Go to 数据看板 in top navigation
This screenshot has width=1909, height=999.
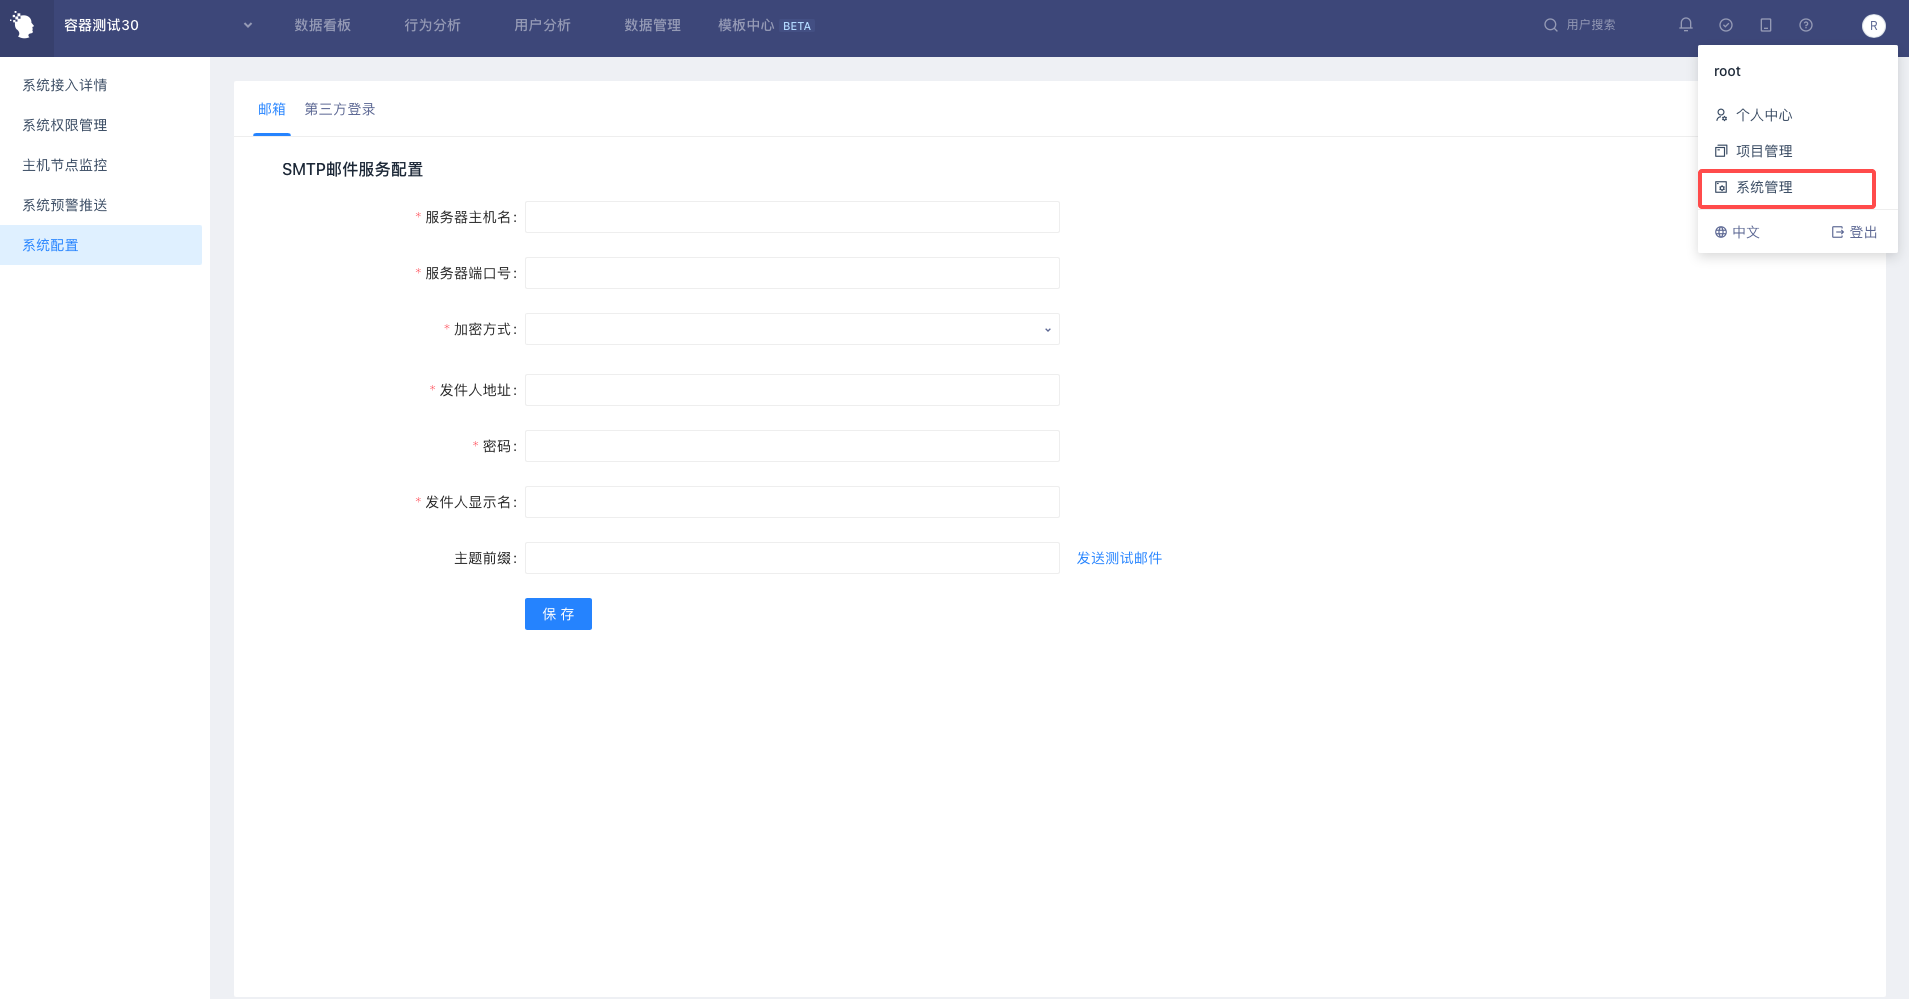click(322, 25)
